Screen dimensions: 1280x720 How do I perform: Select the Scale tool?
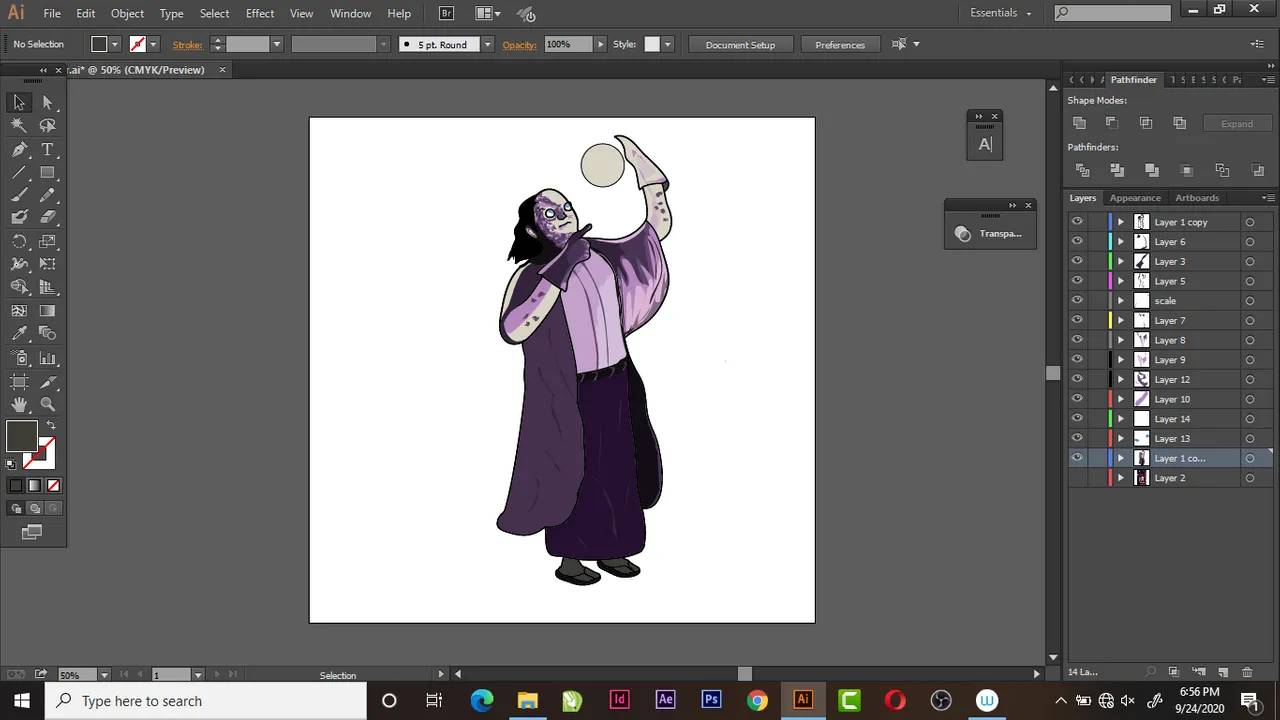point(47,241)
